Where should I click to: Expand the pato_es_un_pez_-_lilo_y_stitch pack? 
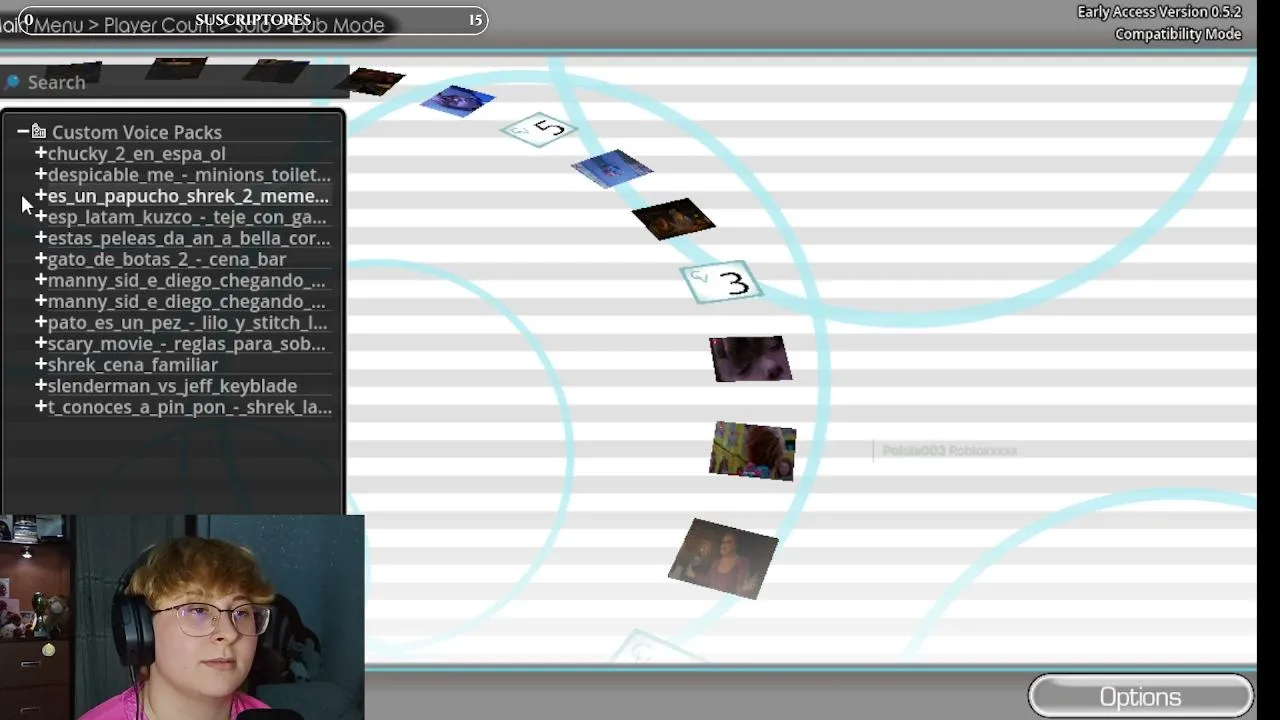(x=41, y=322)
